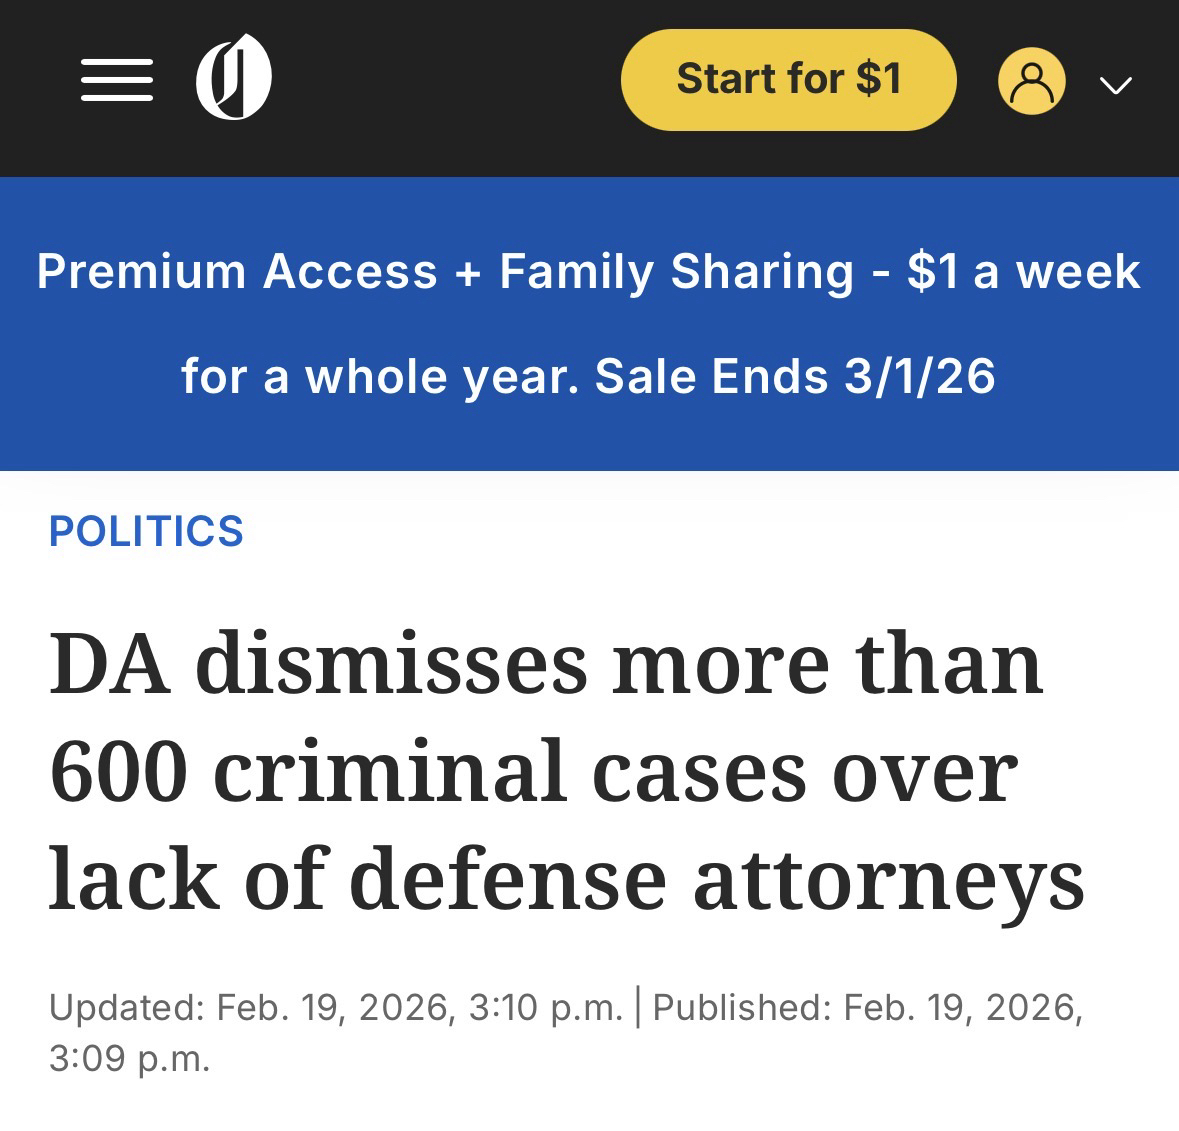This screenshot has height=1131, width=1179.
Task: Click the 3:09 p.m. publish time
Action: 130,1058
